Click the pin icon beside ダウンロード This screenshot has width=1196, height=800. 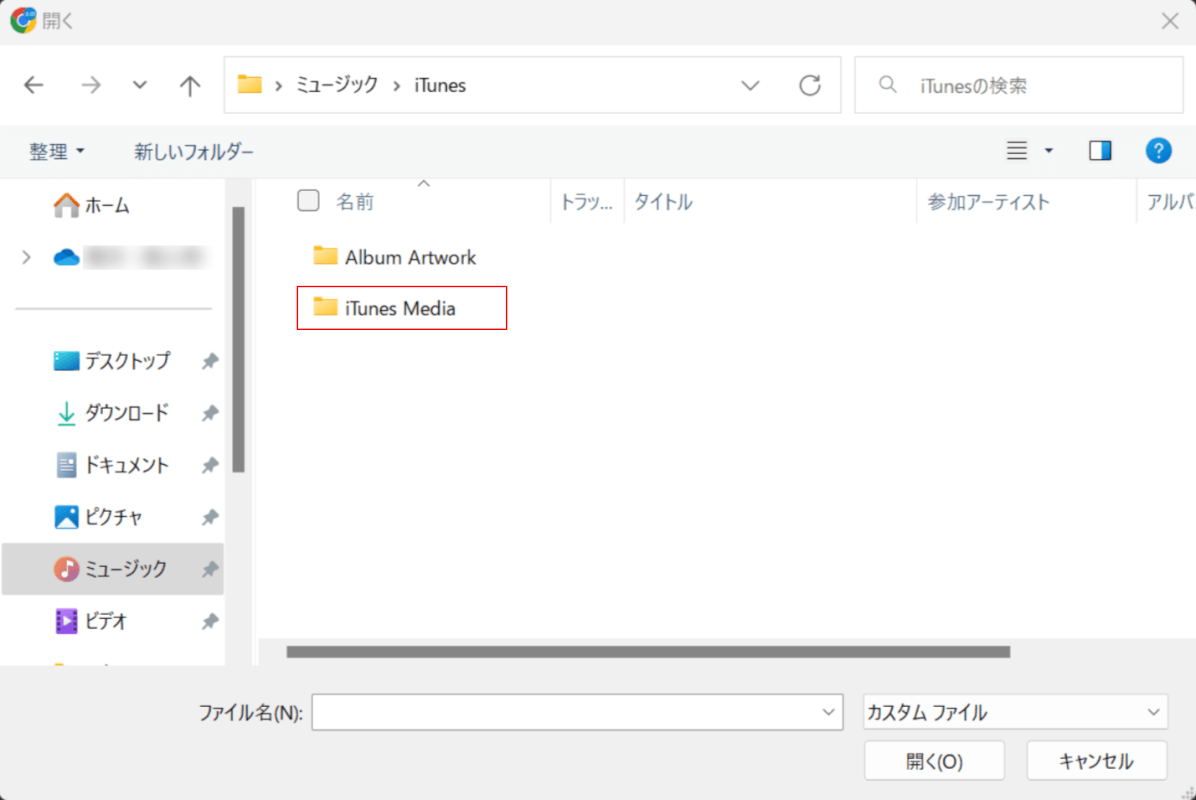[210, 413]
